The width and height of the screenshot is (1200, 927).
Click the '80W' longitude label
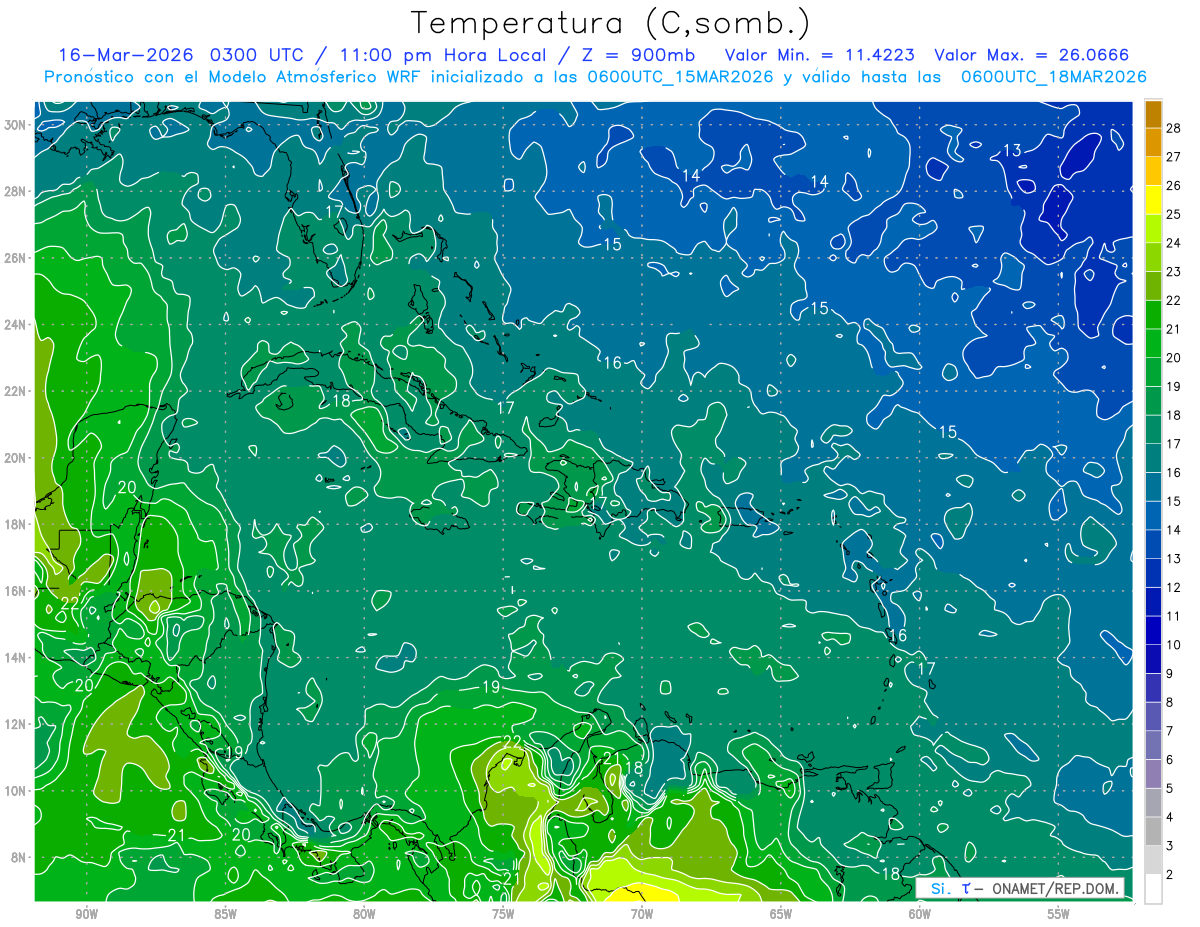point(364,914)
